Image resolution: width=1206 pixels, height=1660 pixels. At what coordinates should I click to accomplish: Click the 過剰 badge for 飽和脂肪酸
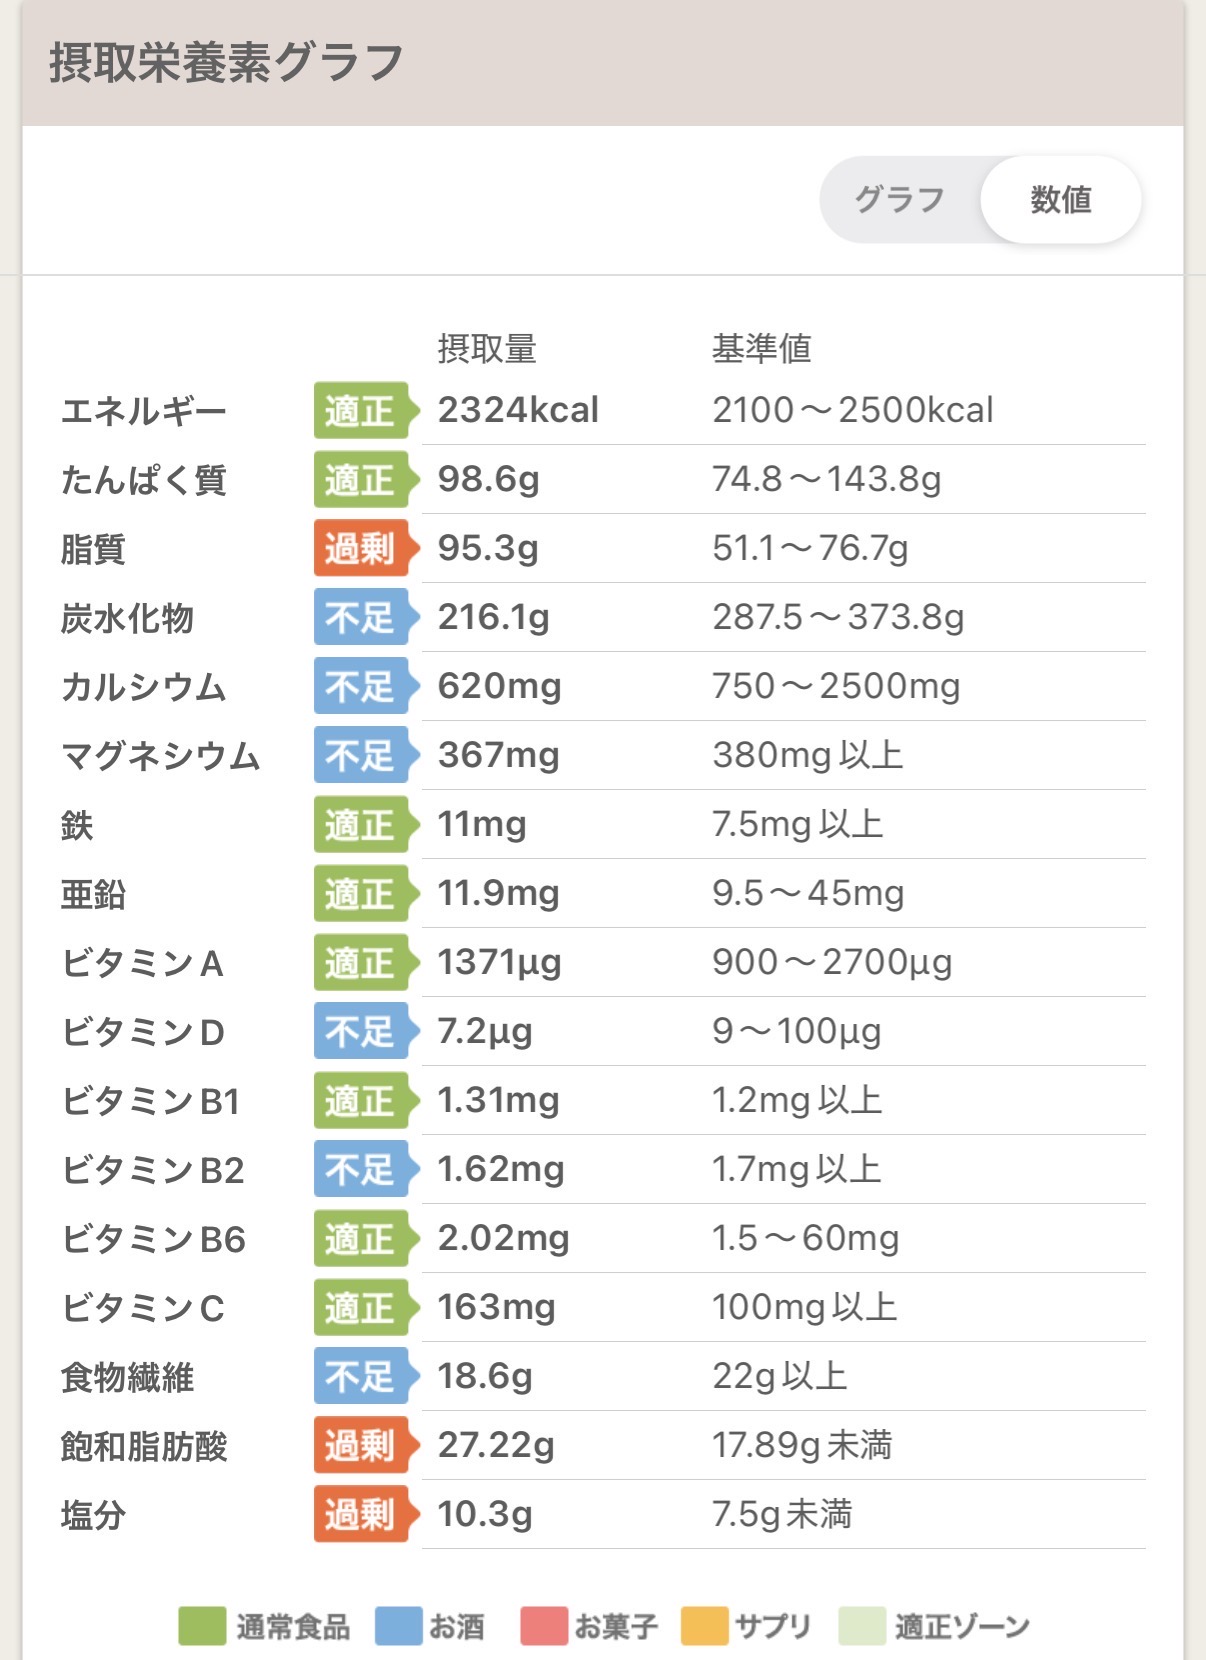tap(360, 1445)
